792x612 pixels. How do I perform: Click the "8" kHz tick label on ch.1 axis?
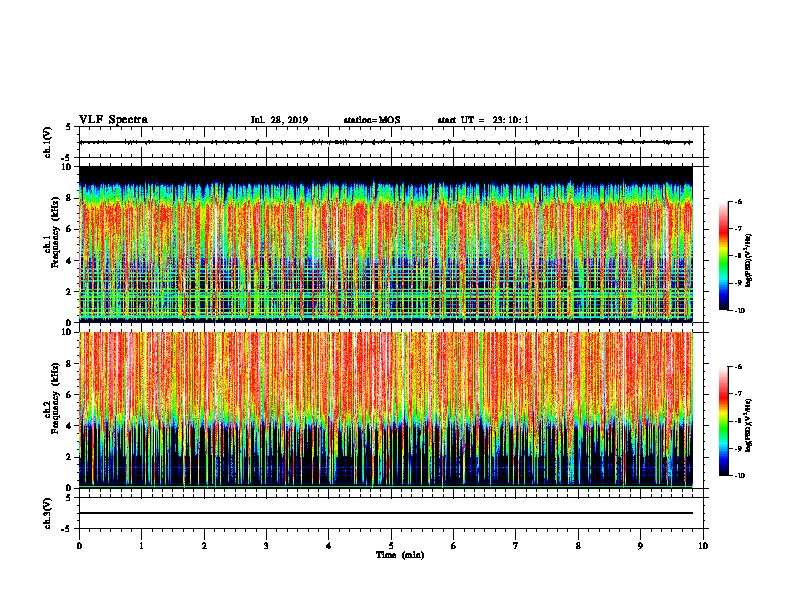pyautogui.click(x=69, y=198)
